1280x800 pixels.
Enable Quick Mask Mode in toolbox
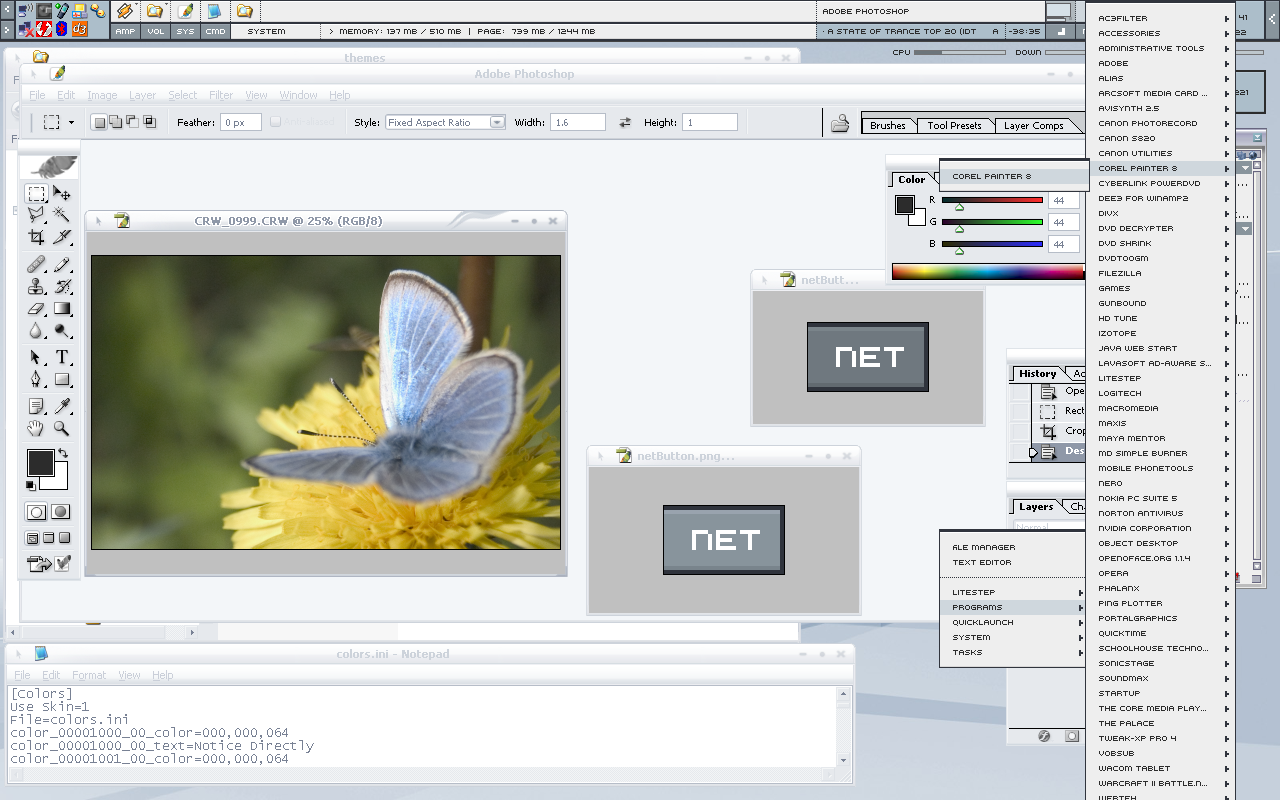[x=61, y=512]
